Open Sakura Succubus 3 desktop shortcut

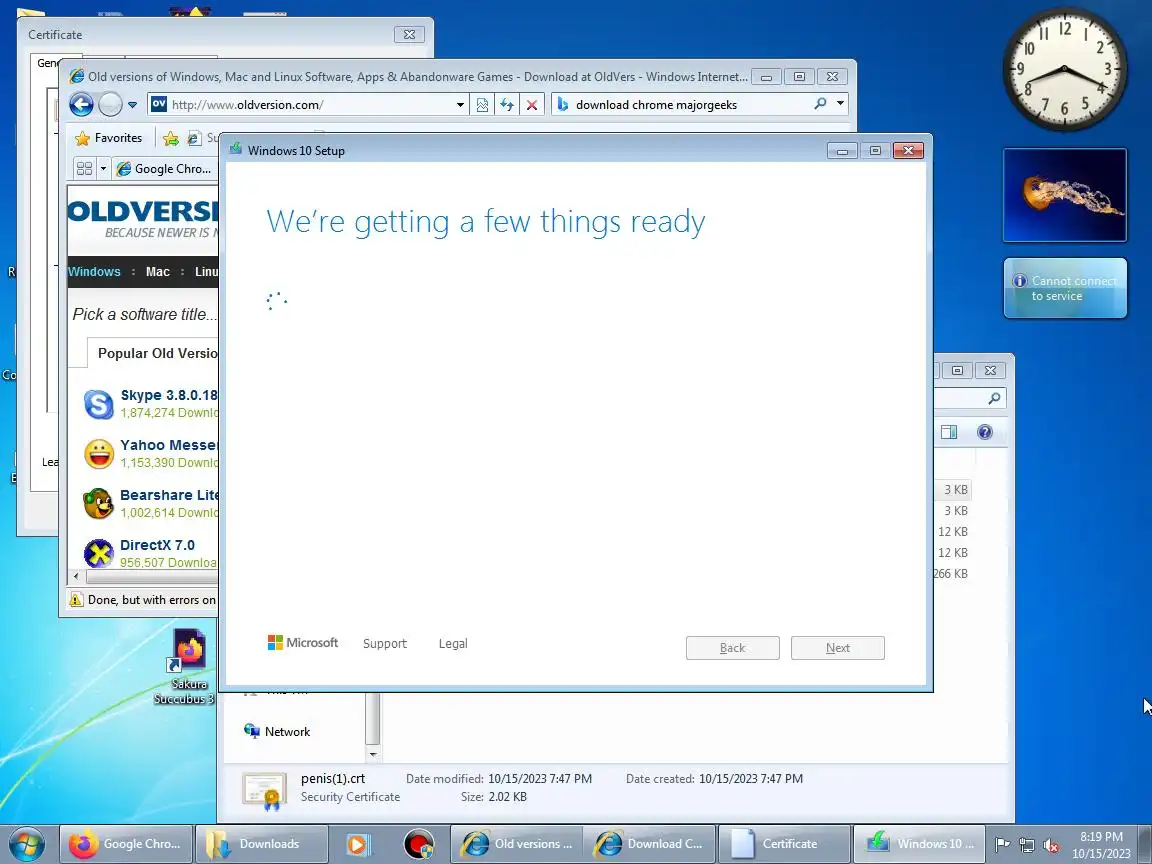[x=188, y=665]
